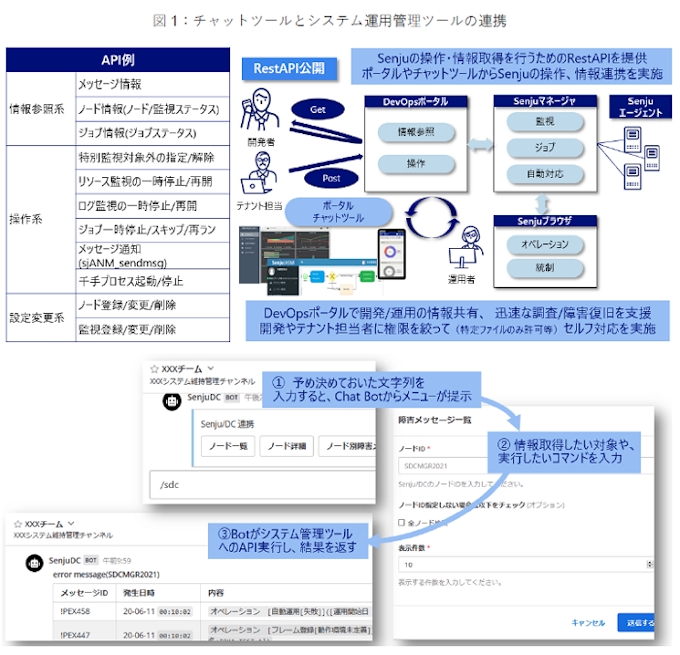
Task: Click the テナント担当 laptop user icon
Action: [257, 174]
